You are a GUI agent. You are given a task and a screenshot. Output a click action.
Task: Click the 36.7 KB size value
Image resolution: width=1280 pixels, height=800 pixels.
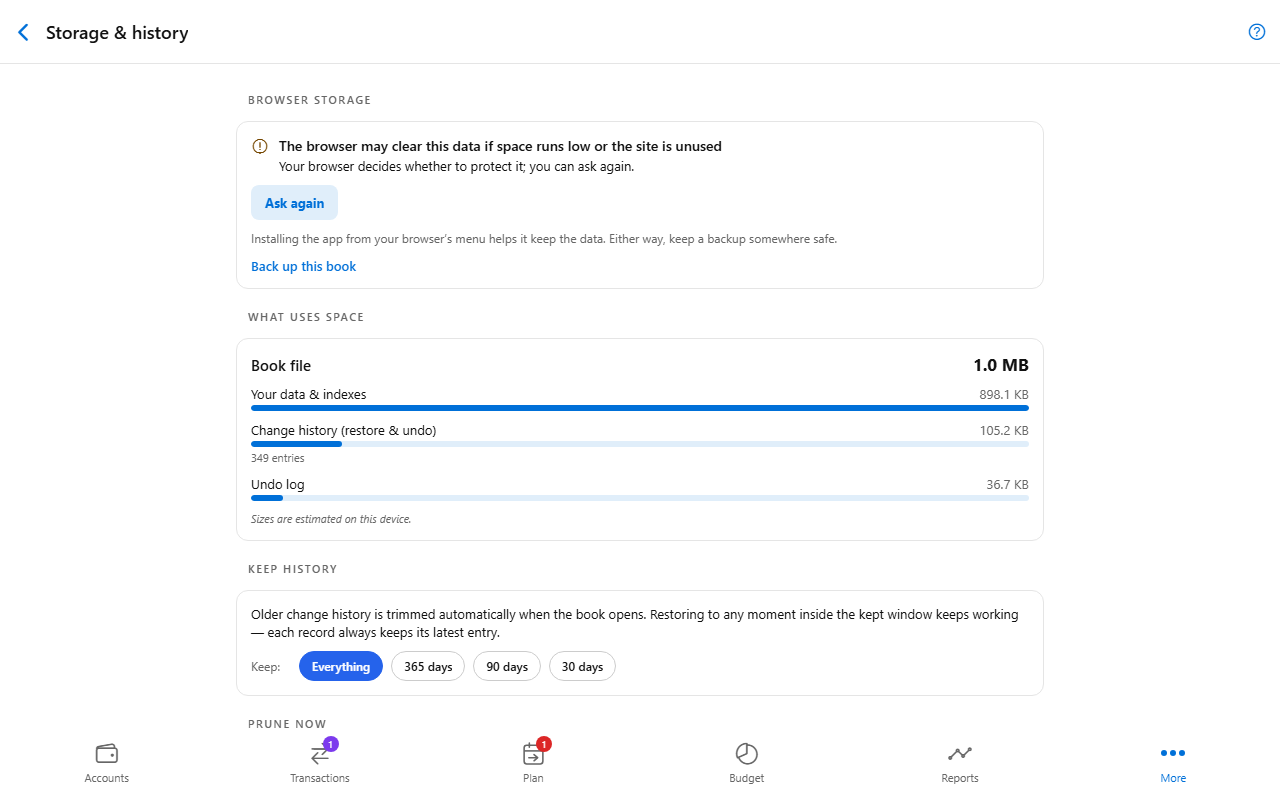(x=1007, y=484)
